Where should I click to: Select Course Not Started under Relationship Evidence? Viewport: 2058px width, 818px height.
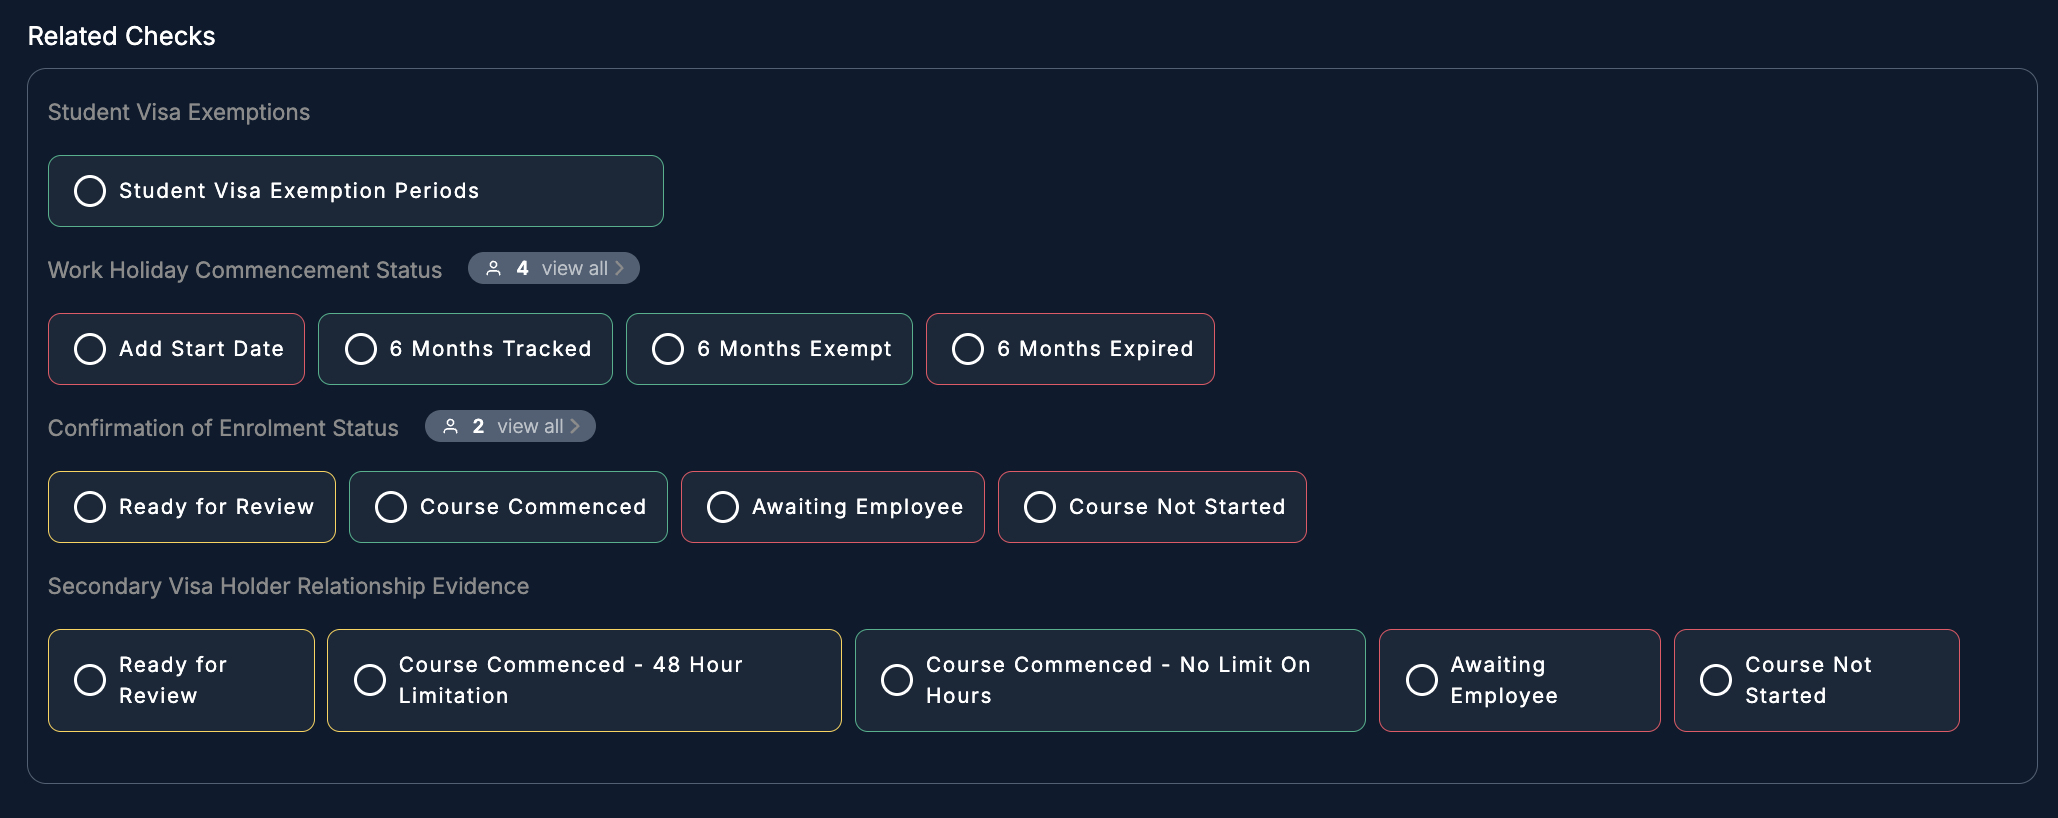[x=1817, y=680]
